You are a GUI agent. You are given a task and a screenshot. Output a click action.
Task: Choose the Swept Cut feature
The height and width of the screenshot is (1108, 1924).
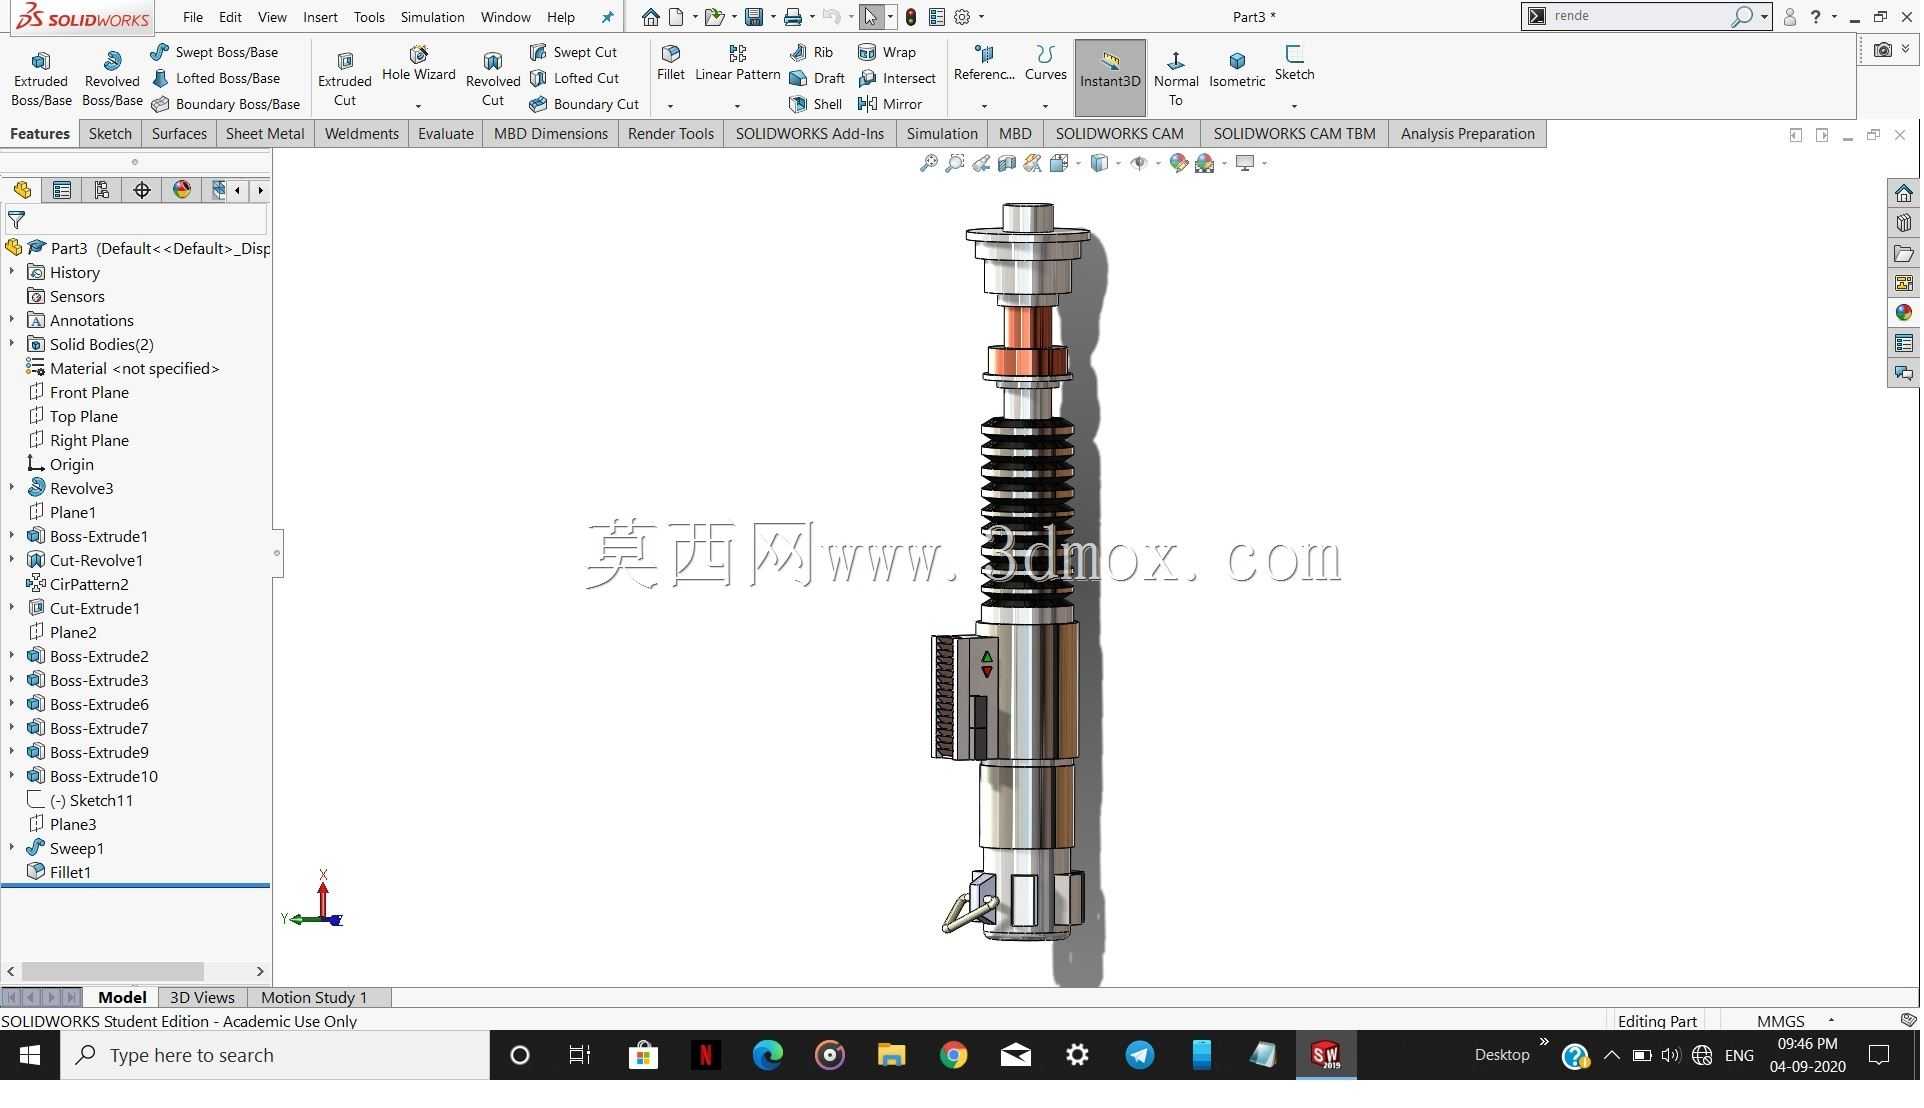pyautogui.click(x=574, y=52)
